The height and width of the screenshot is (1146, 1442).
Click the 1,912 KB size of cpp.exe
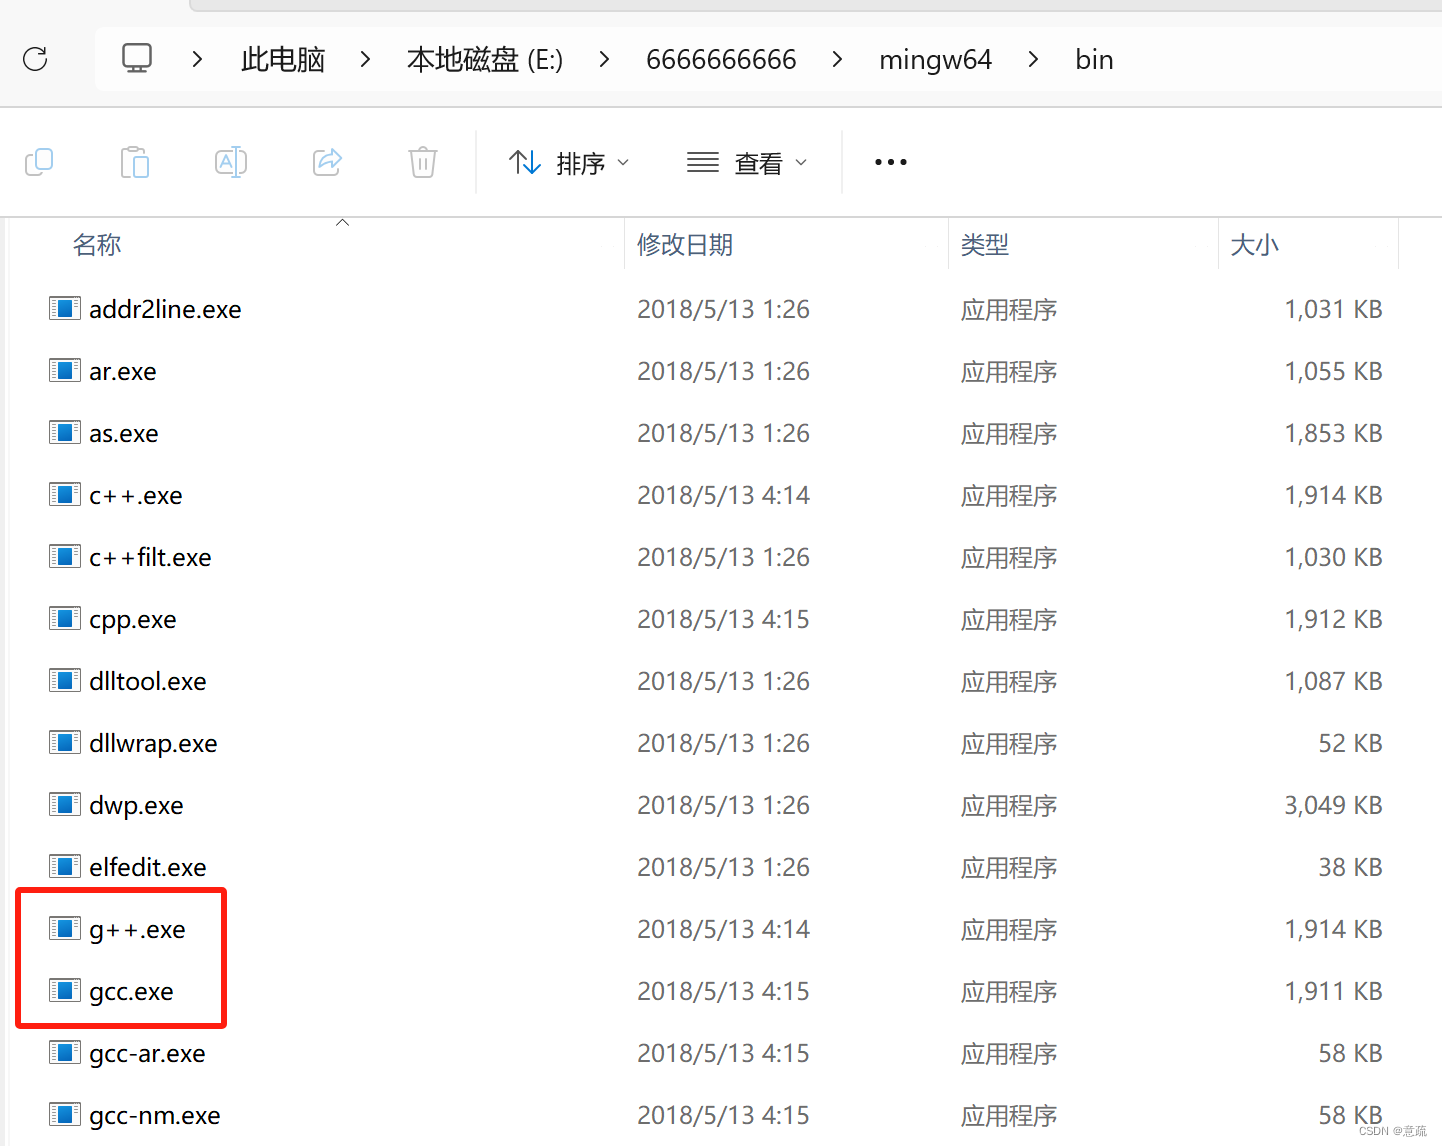coord(1333,619)
